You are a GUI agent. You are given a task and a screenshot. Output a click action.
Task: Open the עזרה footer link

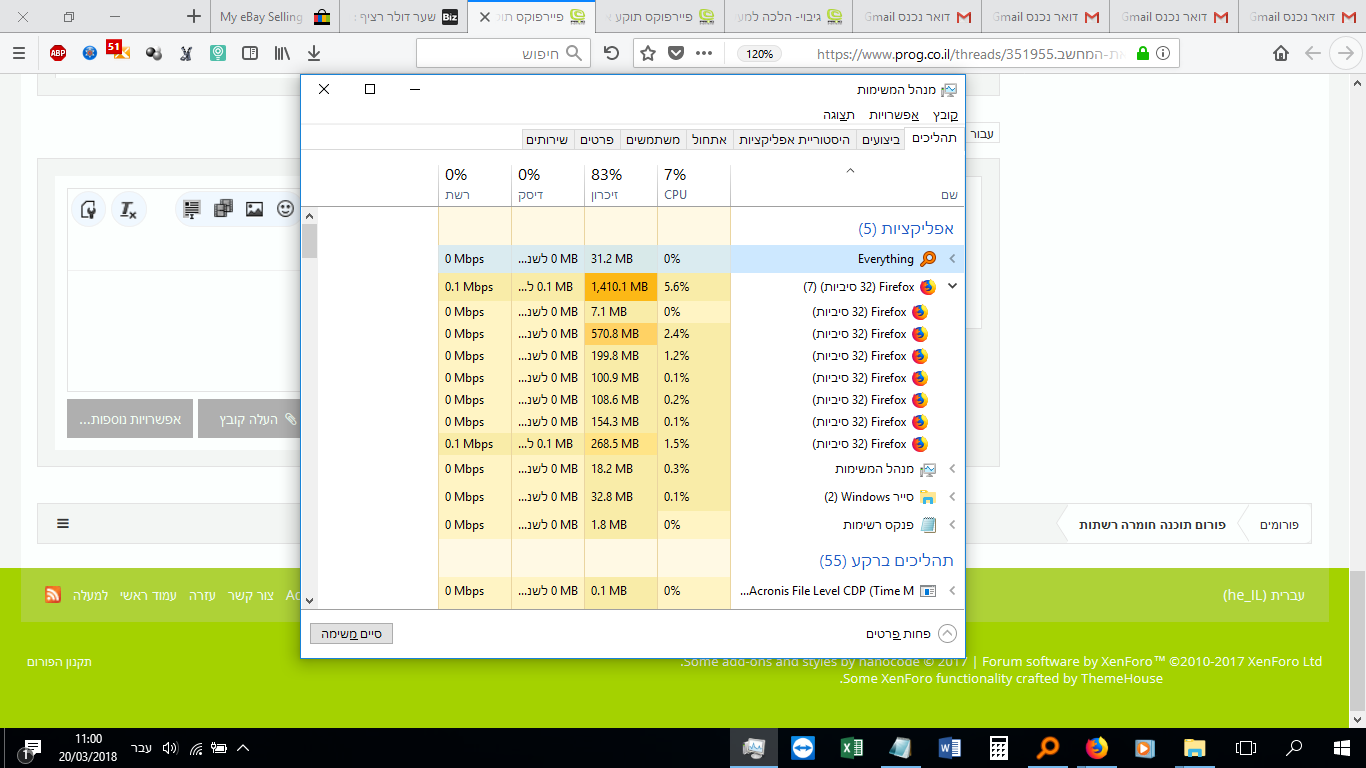click(203, 595)
